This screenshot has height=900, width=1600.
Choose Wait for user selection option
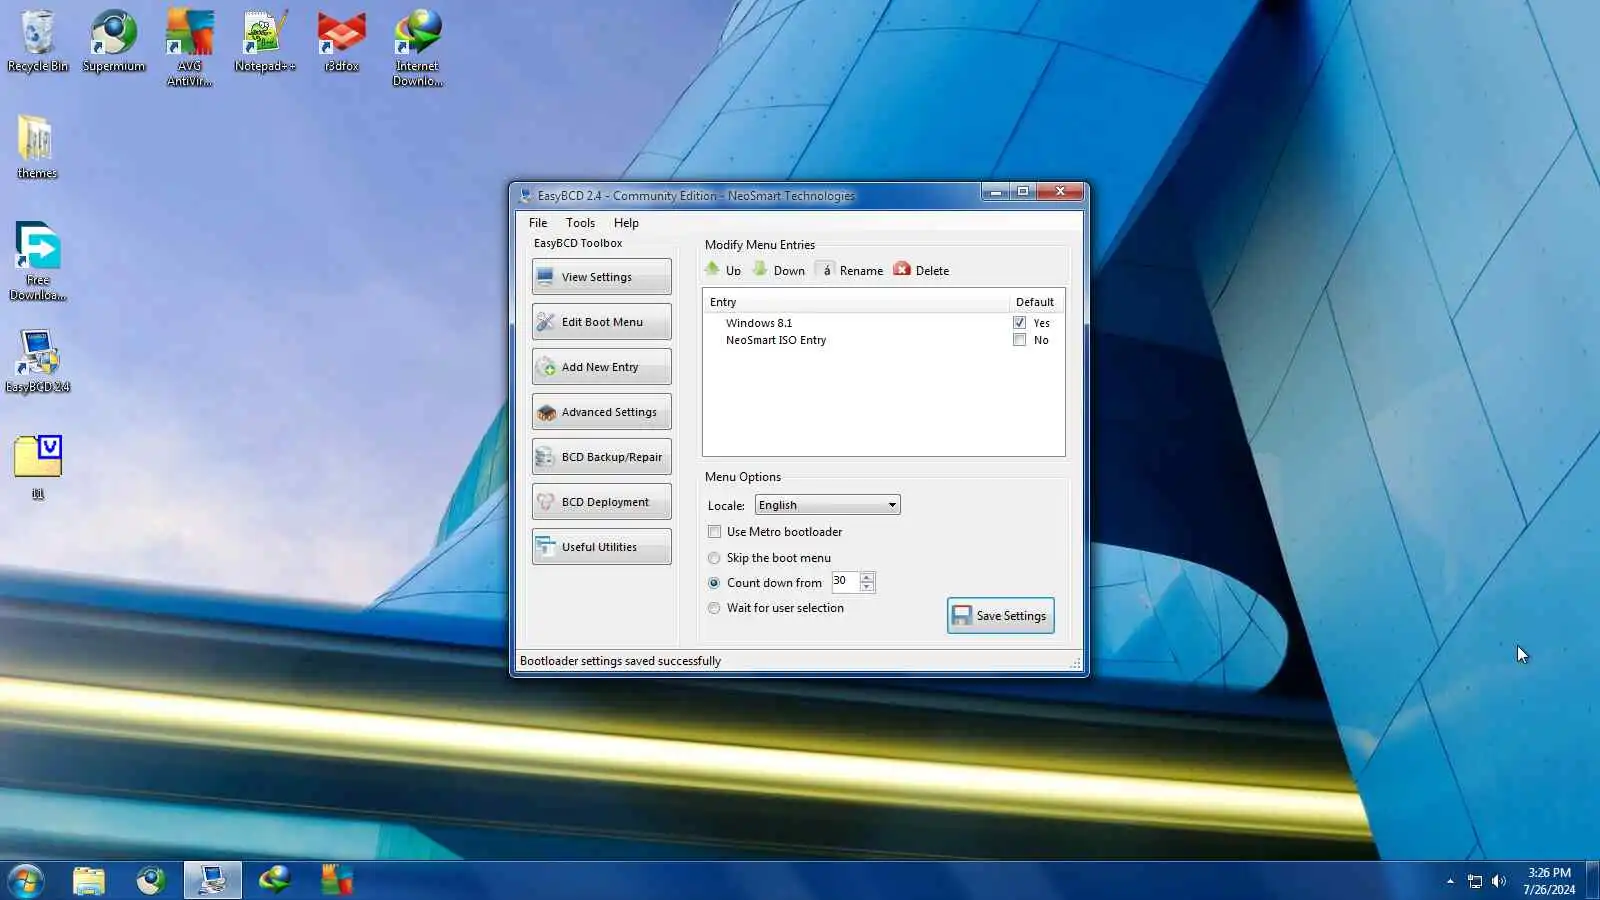714,608
